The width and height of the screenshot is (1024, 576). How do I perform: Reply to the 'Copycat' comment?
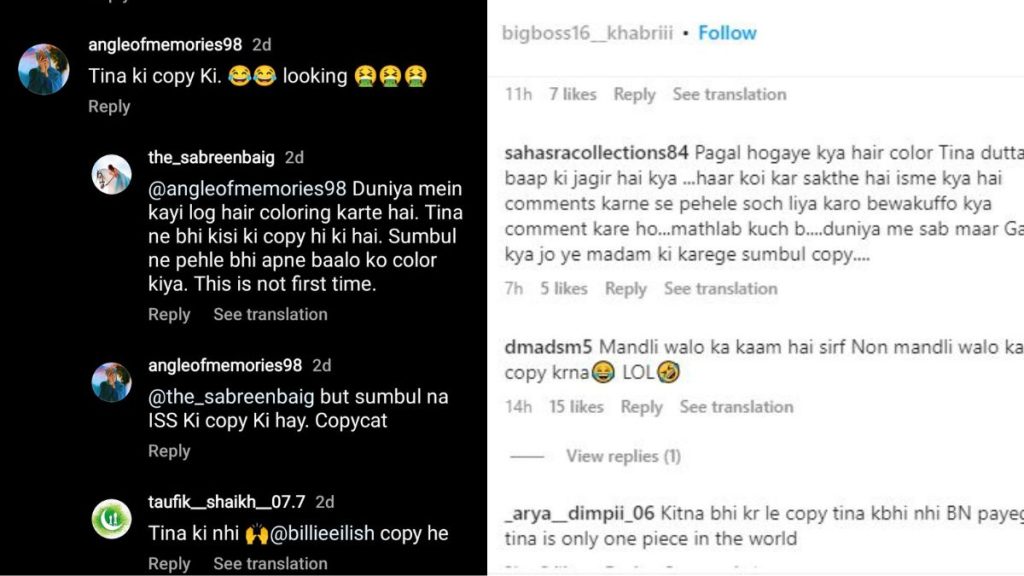pos(169,451)
